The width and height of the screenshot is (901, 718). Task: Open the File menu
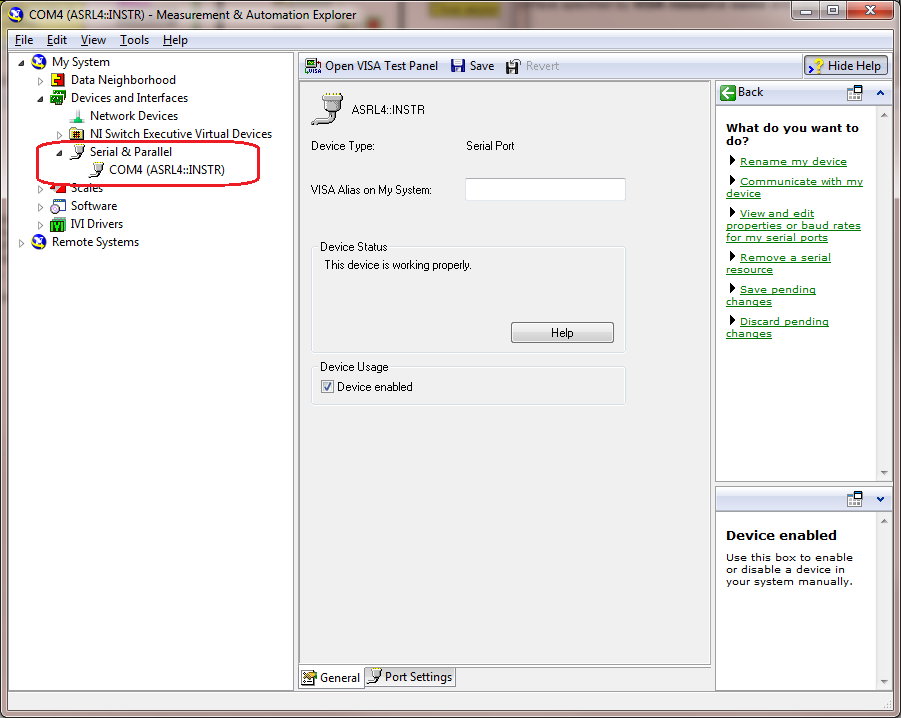pyautogui.click(x=24, y=40)
